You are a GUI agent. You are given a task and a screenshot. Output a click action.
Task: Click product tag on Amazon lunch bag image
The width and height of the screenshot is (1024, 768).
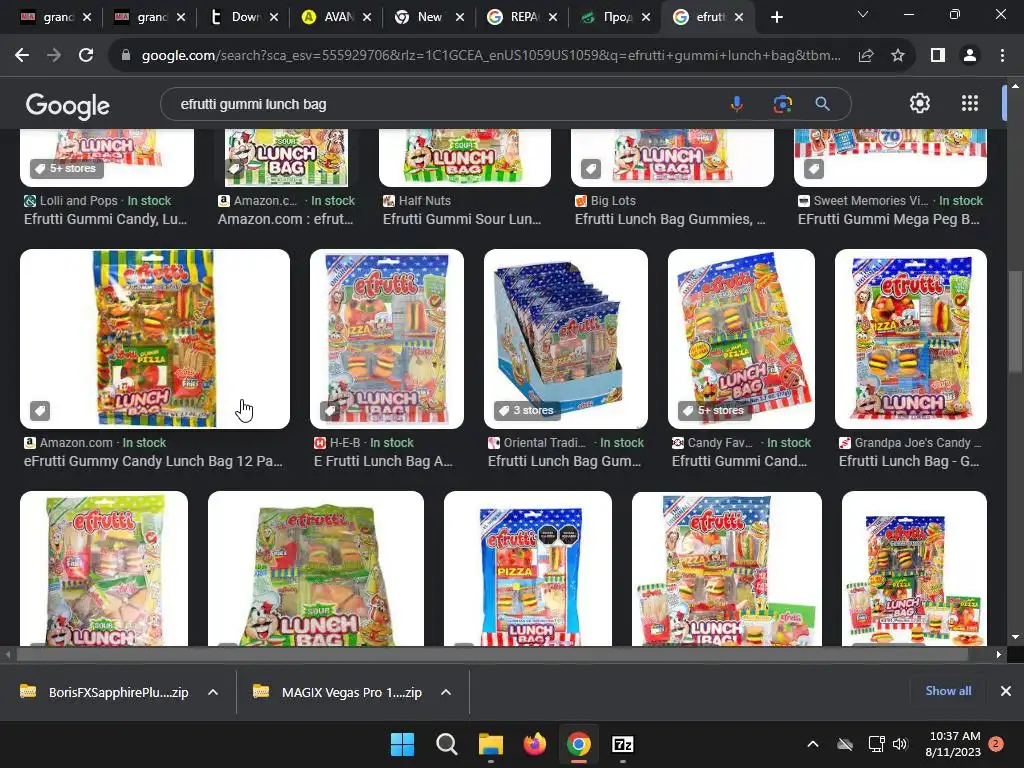[x=40, y=411]
